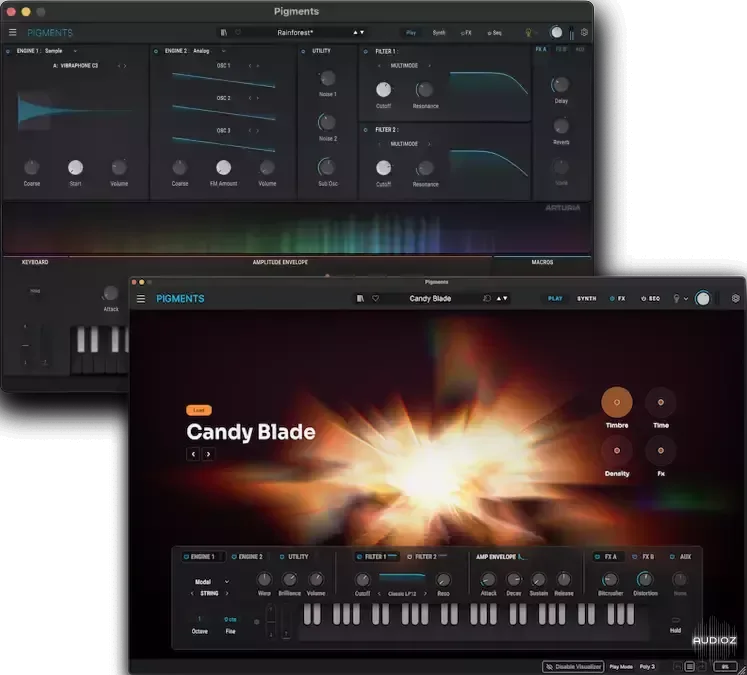
Task: Open hamburger menu in the Rainforest window
Action: (x=13, y=32)
